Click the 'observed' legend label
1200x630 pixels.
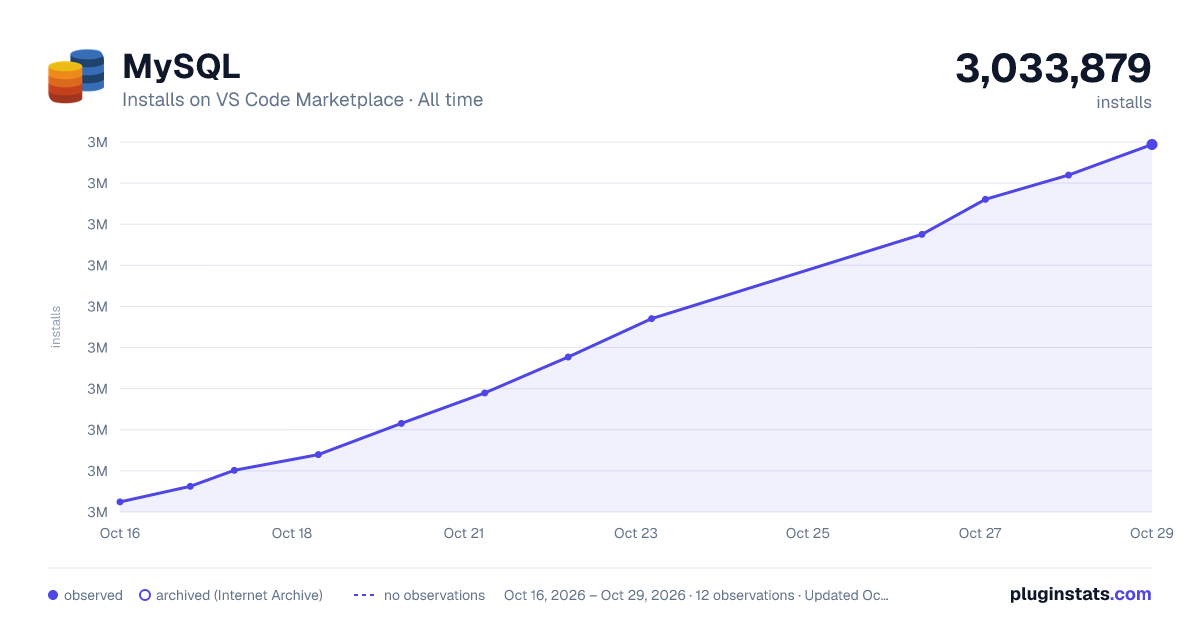(93, 595)
